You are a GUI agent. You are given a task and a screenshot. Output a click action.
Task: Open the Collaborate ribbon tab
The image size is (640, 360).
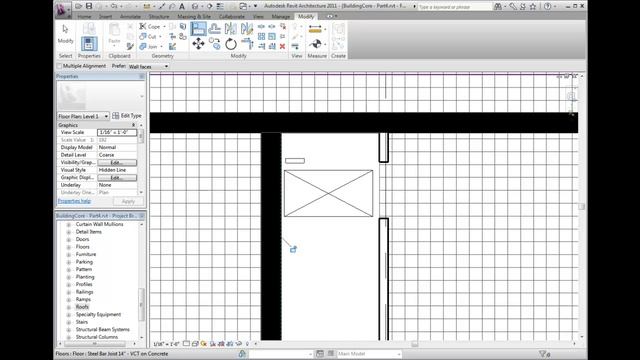click(x=232, y=16)
